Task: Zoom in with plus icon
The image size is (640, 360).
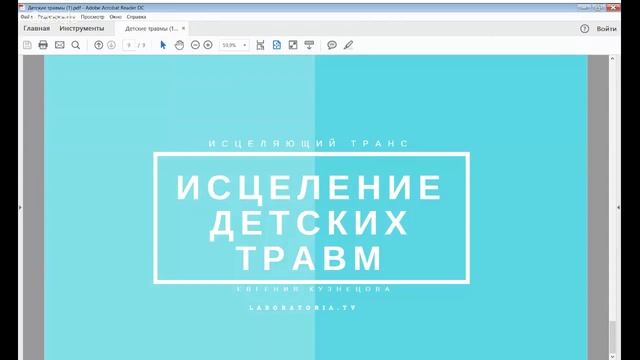Action: [208, 45]
